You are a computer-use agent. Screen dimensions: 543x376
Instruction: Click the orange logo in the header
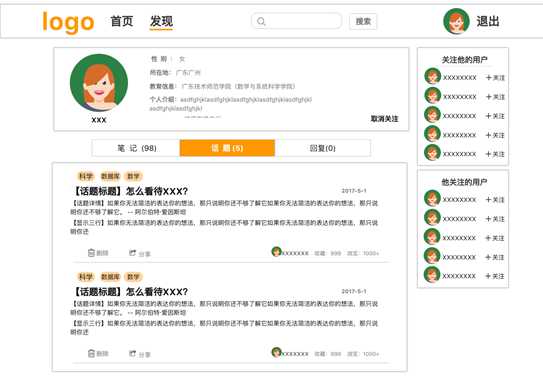[x=68, y=23]
